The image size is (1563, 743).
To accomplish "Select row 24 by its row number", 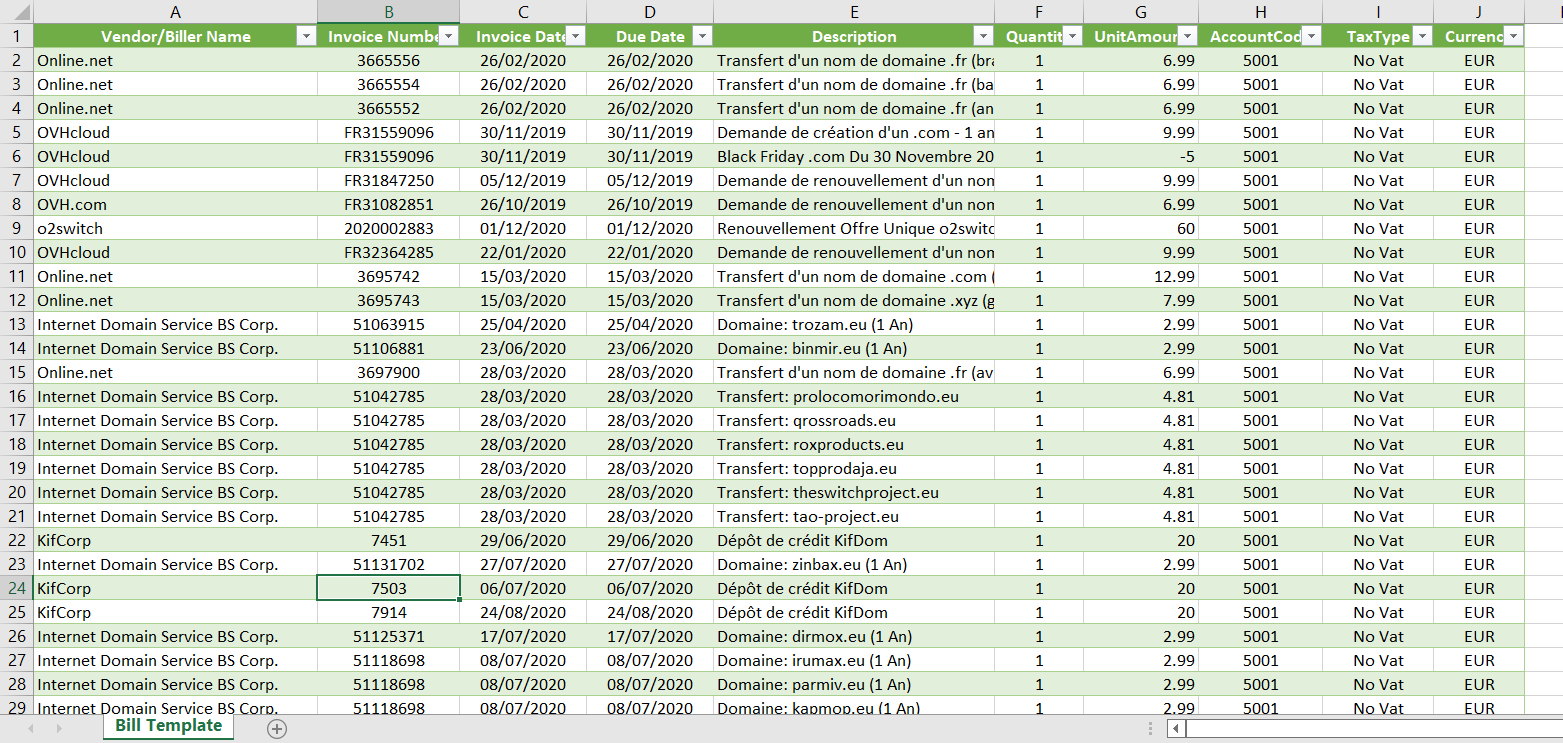I will click(17, 588).
